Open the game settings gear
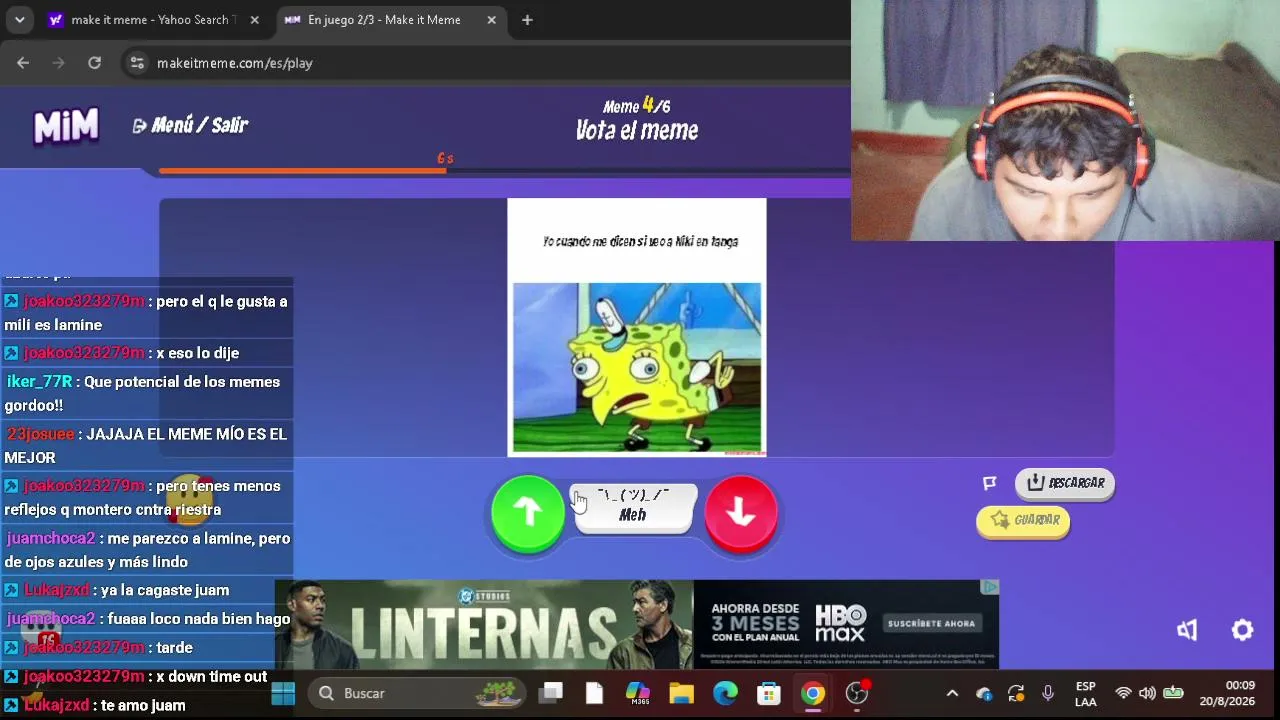This screenshot has height=720, width=1280. (1242, 630)
